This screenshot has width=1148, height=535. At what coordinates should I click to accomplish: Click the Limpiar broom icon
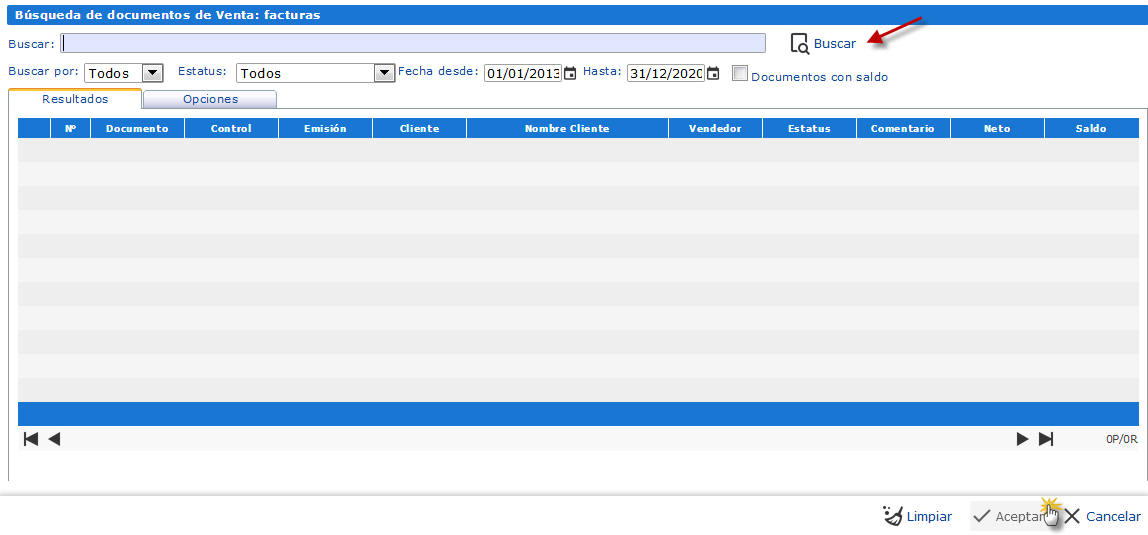tap(893, 516)
